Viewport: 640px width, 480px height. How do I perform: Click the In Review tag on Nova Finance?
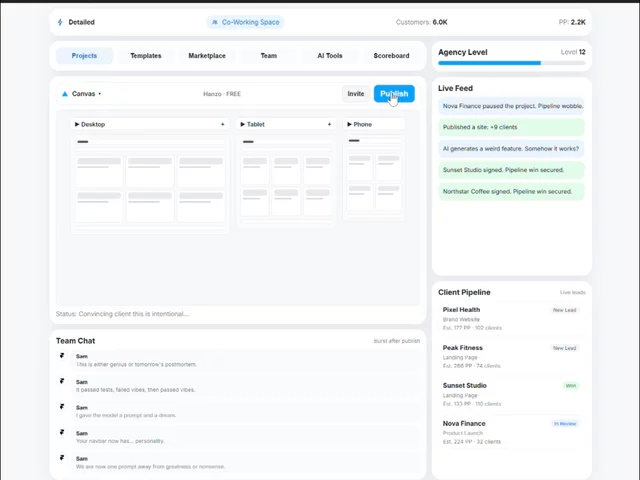point(565,424)
